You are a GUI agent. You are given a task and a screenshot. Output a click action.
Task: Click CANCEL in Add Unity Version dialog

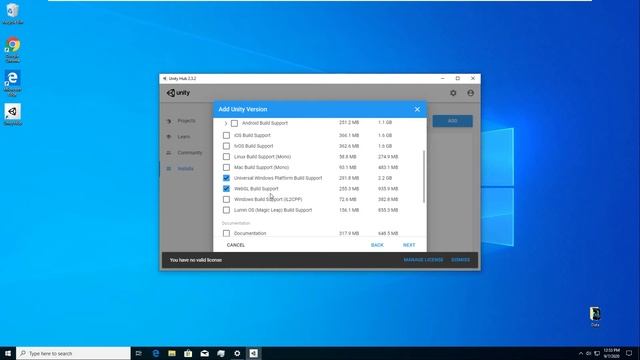(236, 245)
